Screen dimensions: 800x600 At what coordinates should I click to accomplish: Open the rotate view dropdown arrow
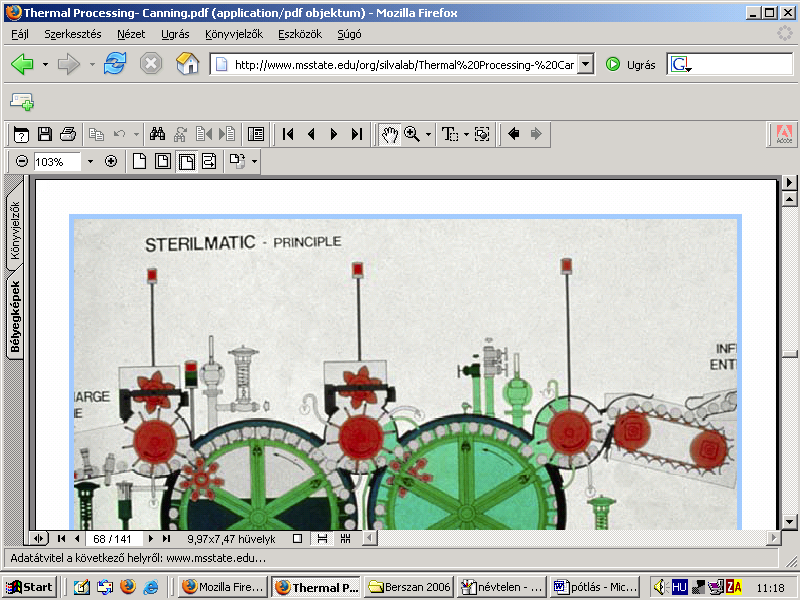click(254, 162)
